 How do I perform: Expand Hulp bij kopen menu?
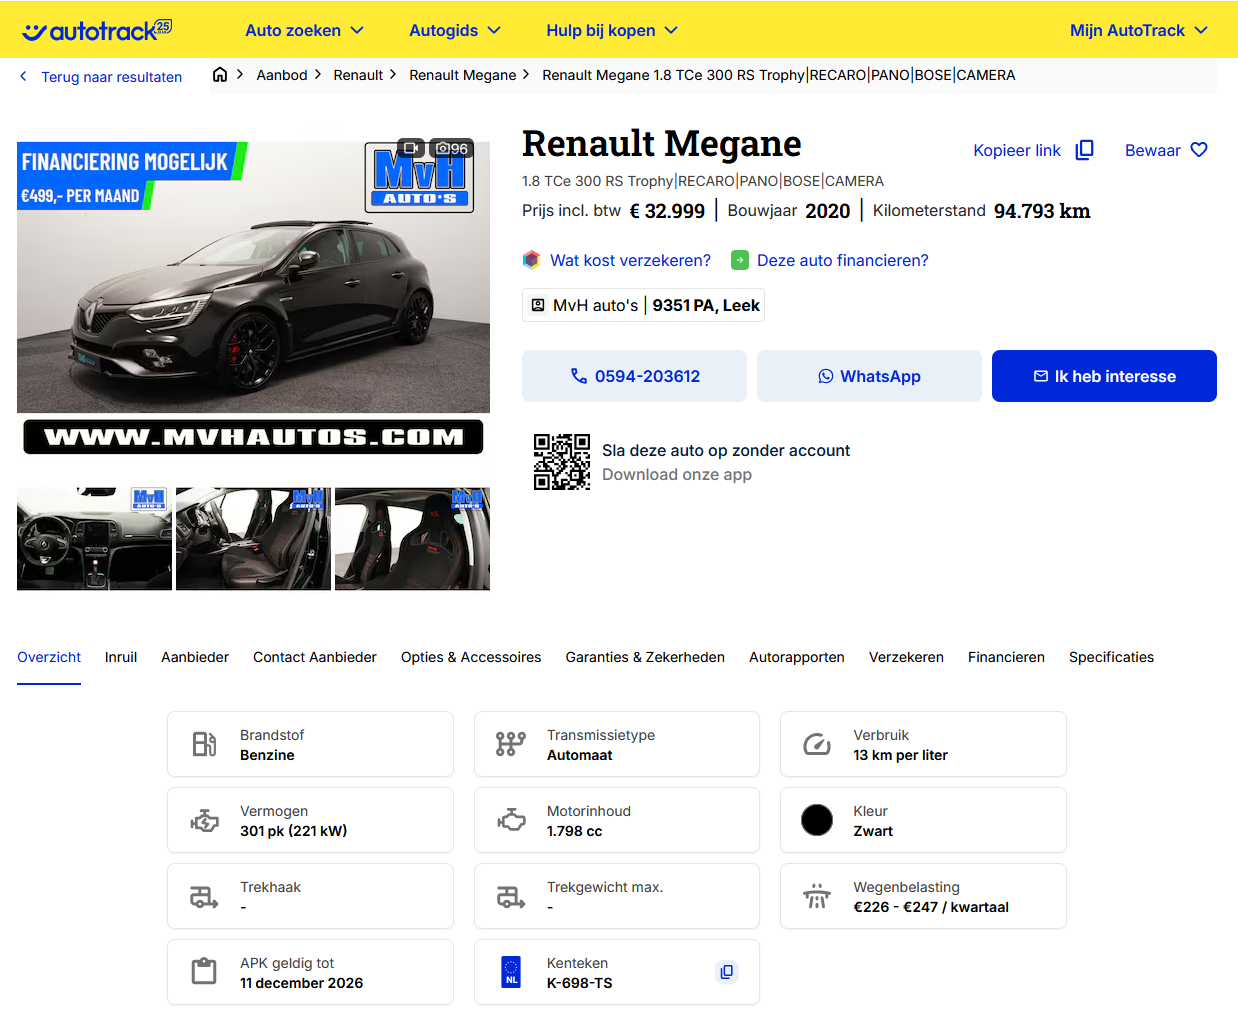611,31
